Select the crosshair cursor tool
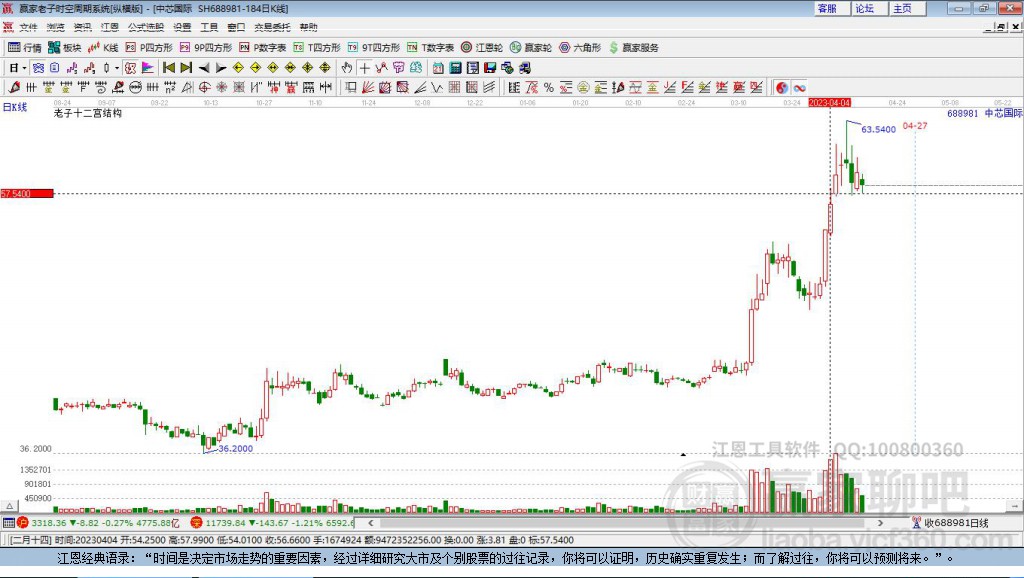 click(x=364, y=68)
